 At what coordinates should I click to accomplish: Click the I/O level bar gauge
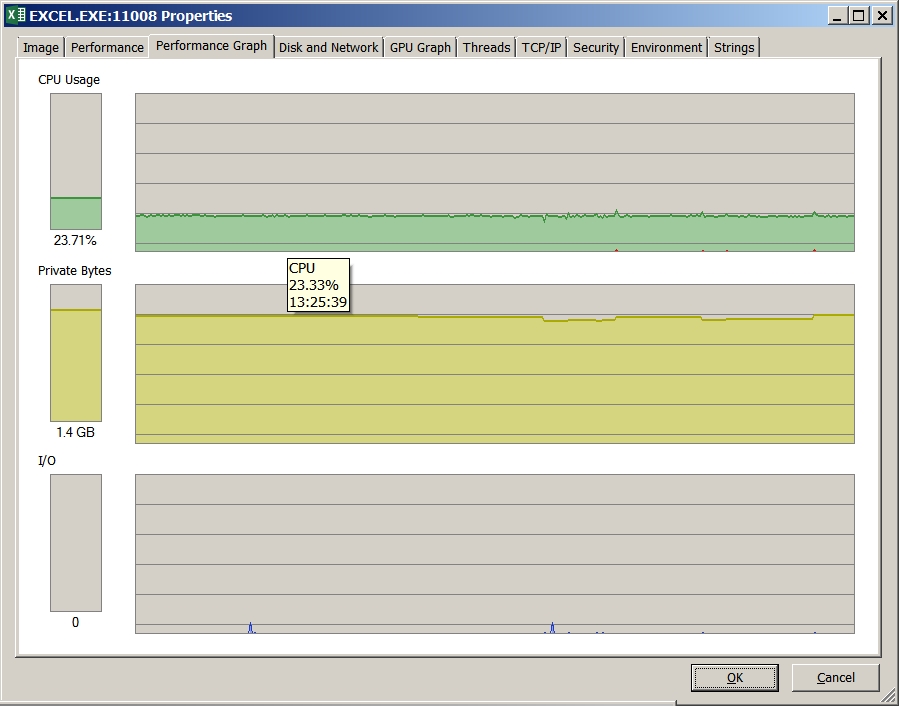[x=76, y=543]
